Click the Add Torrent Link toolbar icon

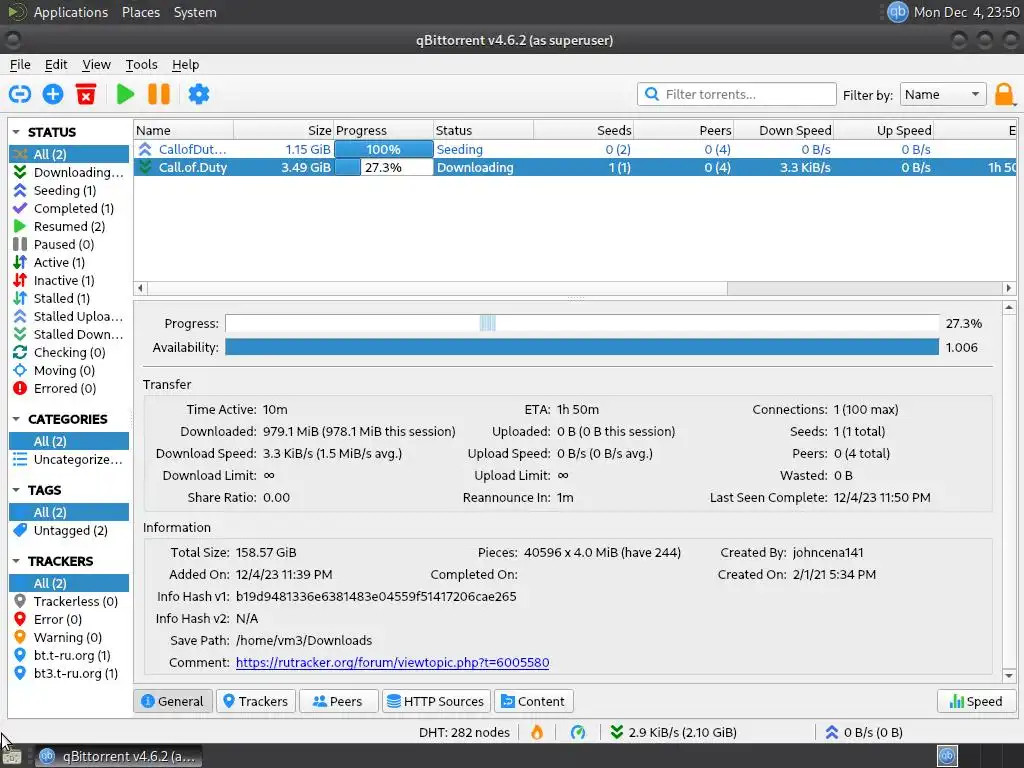20,94
